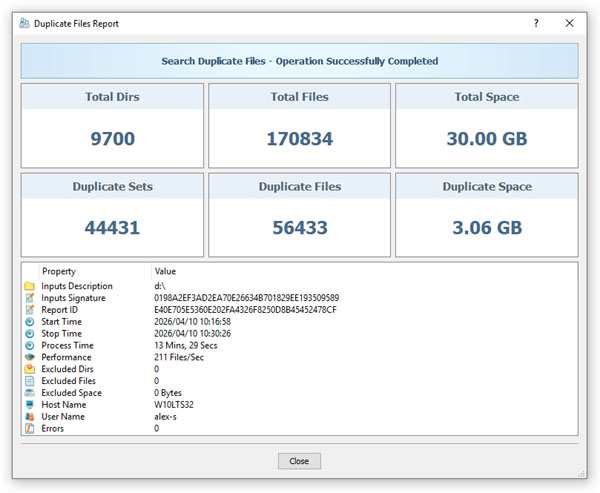Click the Inputs Description folder icon
This screenshot has width=600, height=493.
29,286
